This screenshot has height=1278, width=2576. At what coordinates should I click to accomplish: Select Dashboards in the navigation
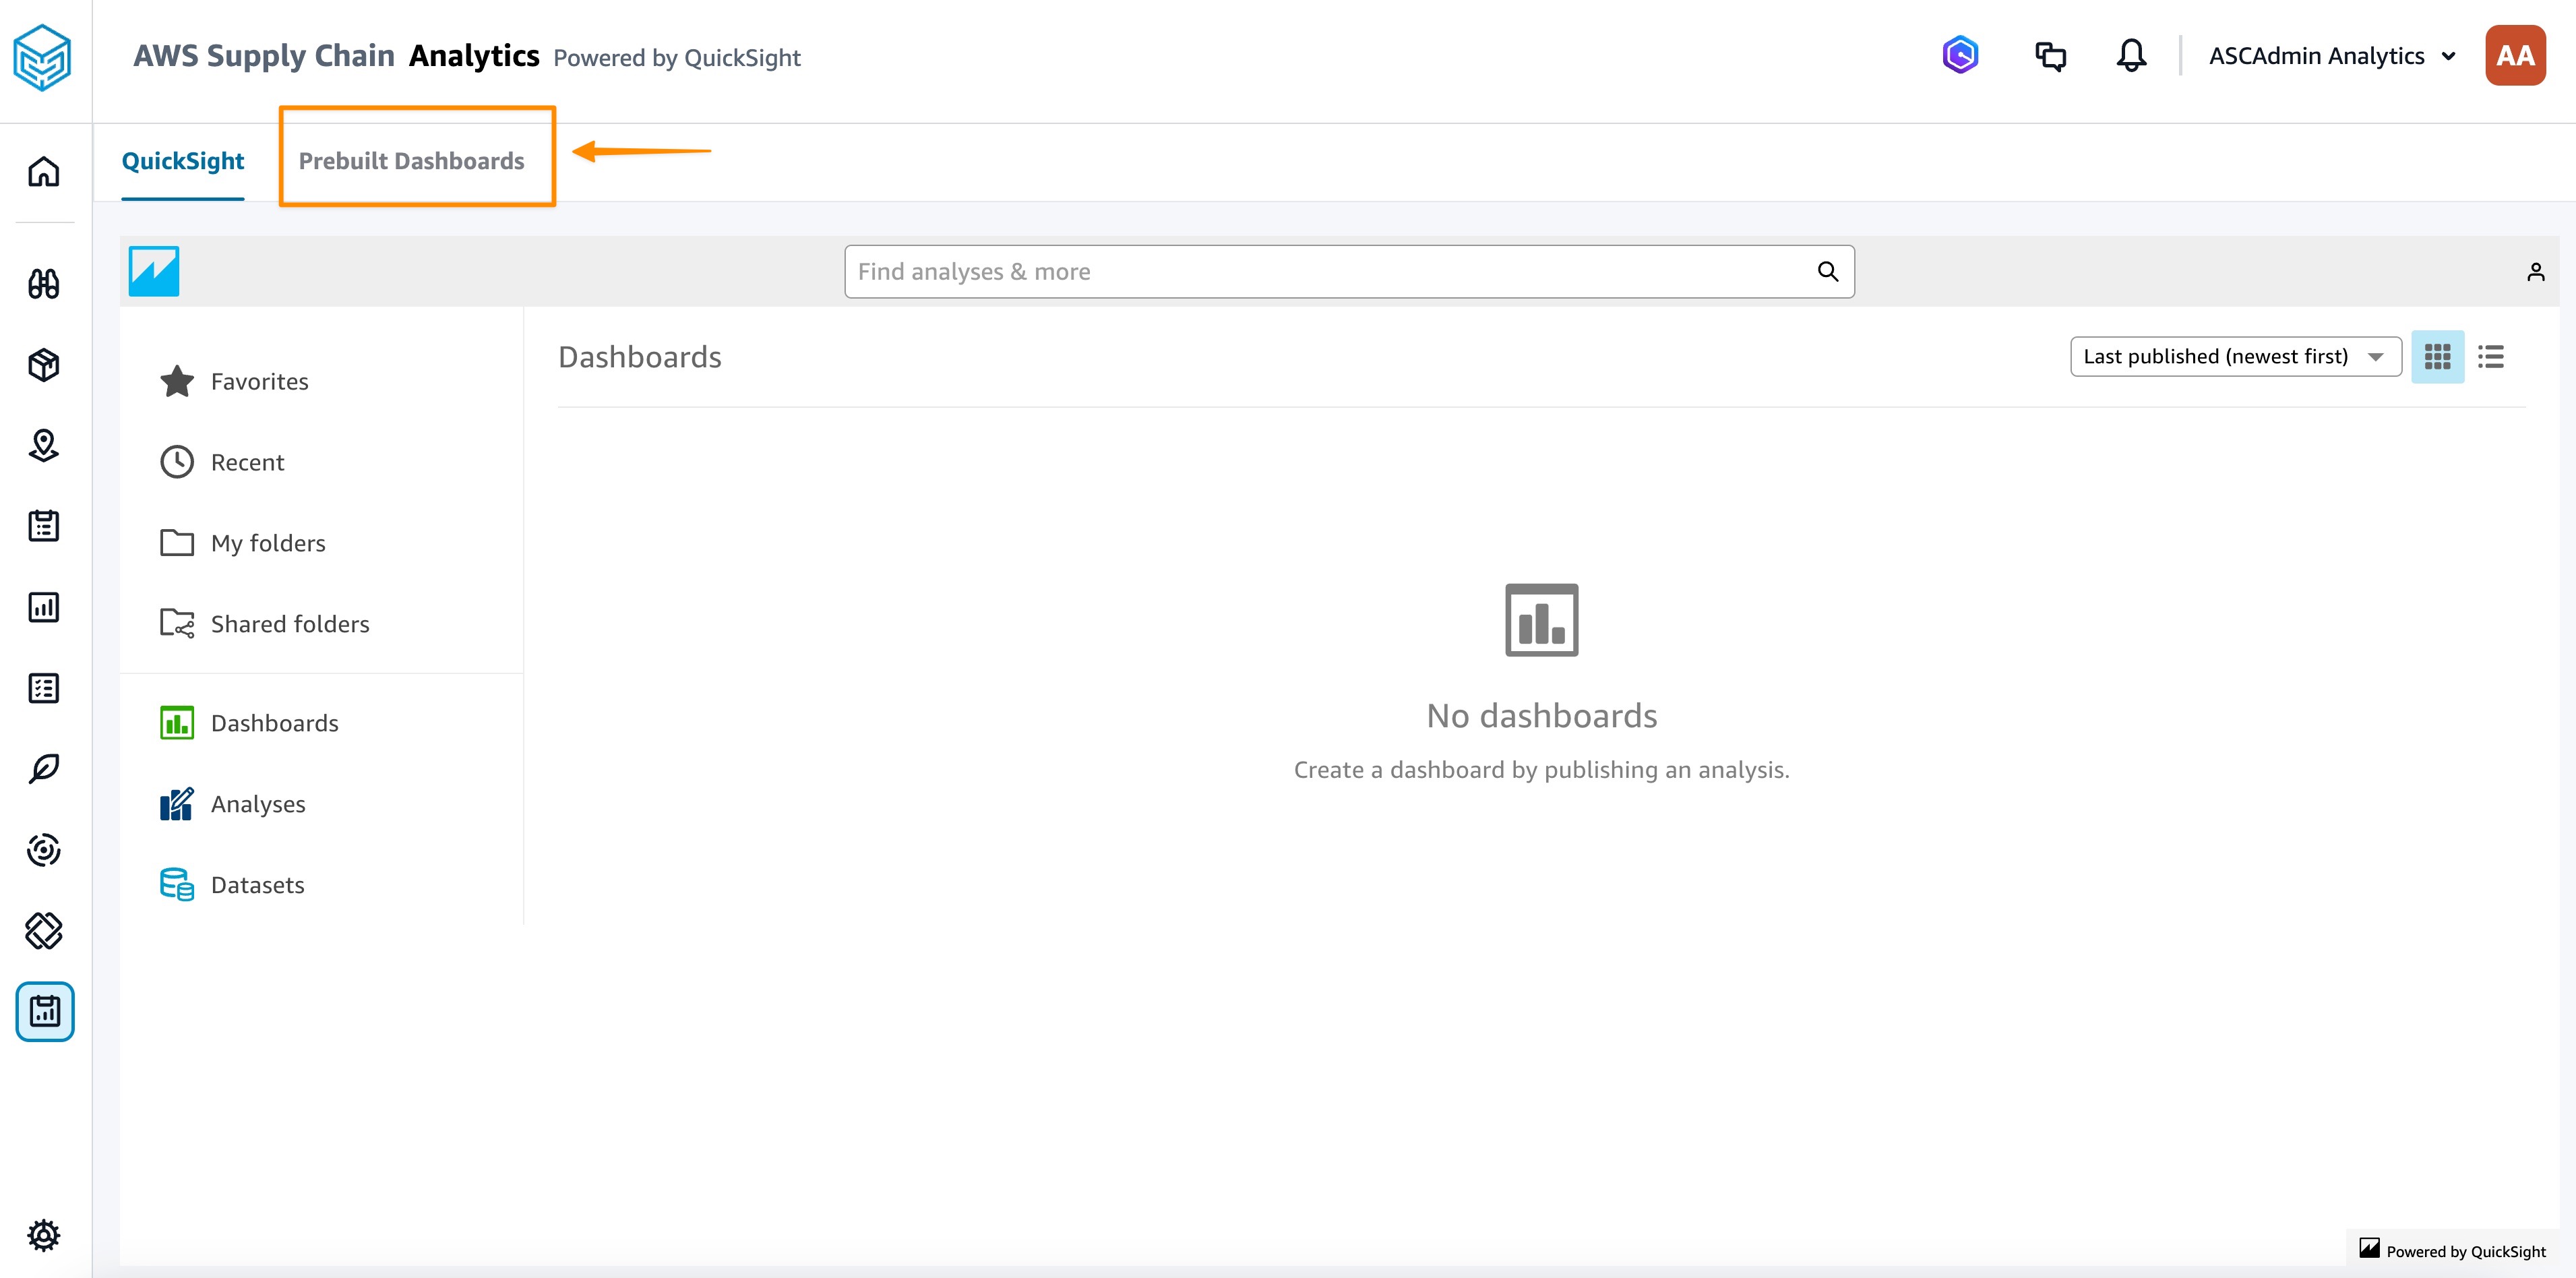(249, 724)
